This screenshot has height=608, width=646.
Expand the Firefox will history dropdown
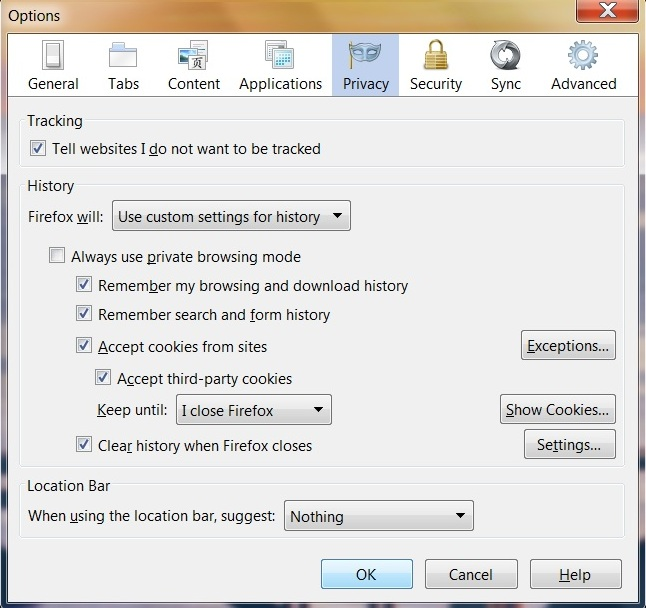pyautogui.click(x=230, y=216)
